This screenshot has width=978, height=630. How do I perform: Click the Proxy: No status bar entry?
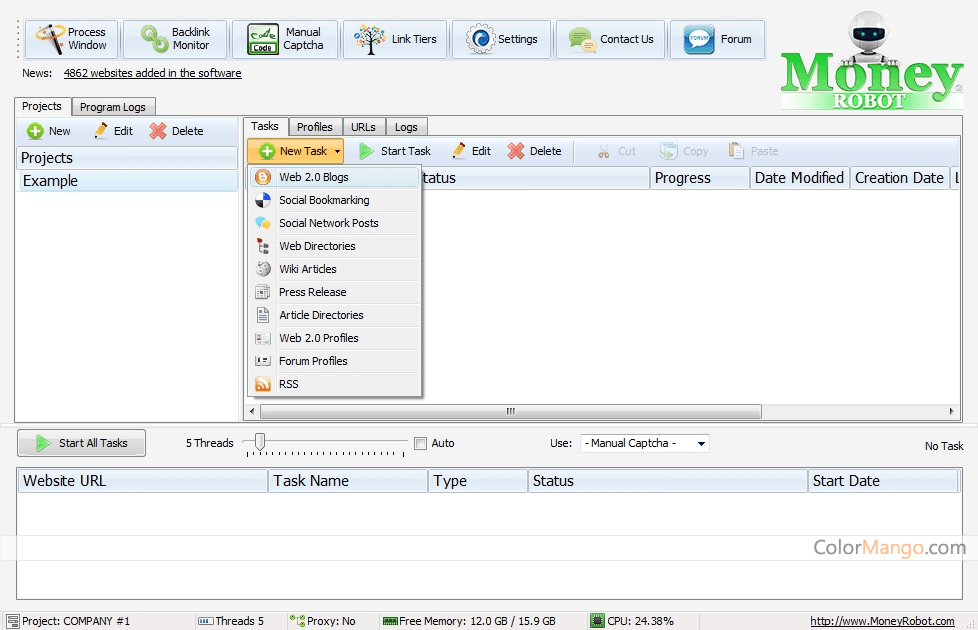coord(323,621)
